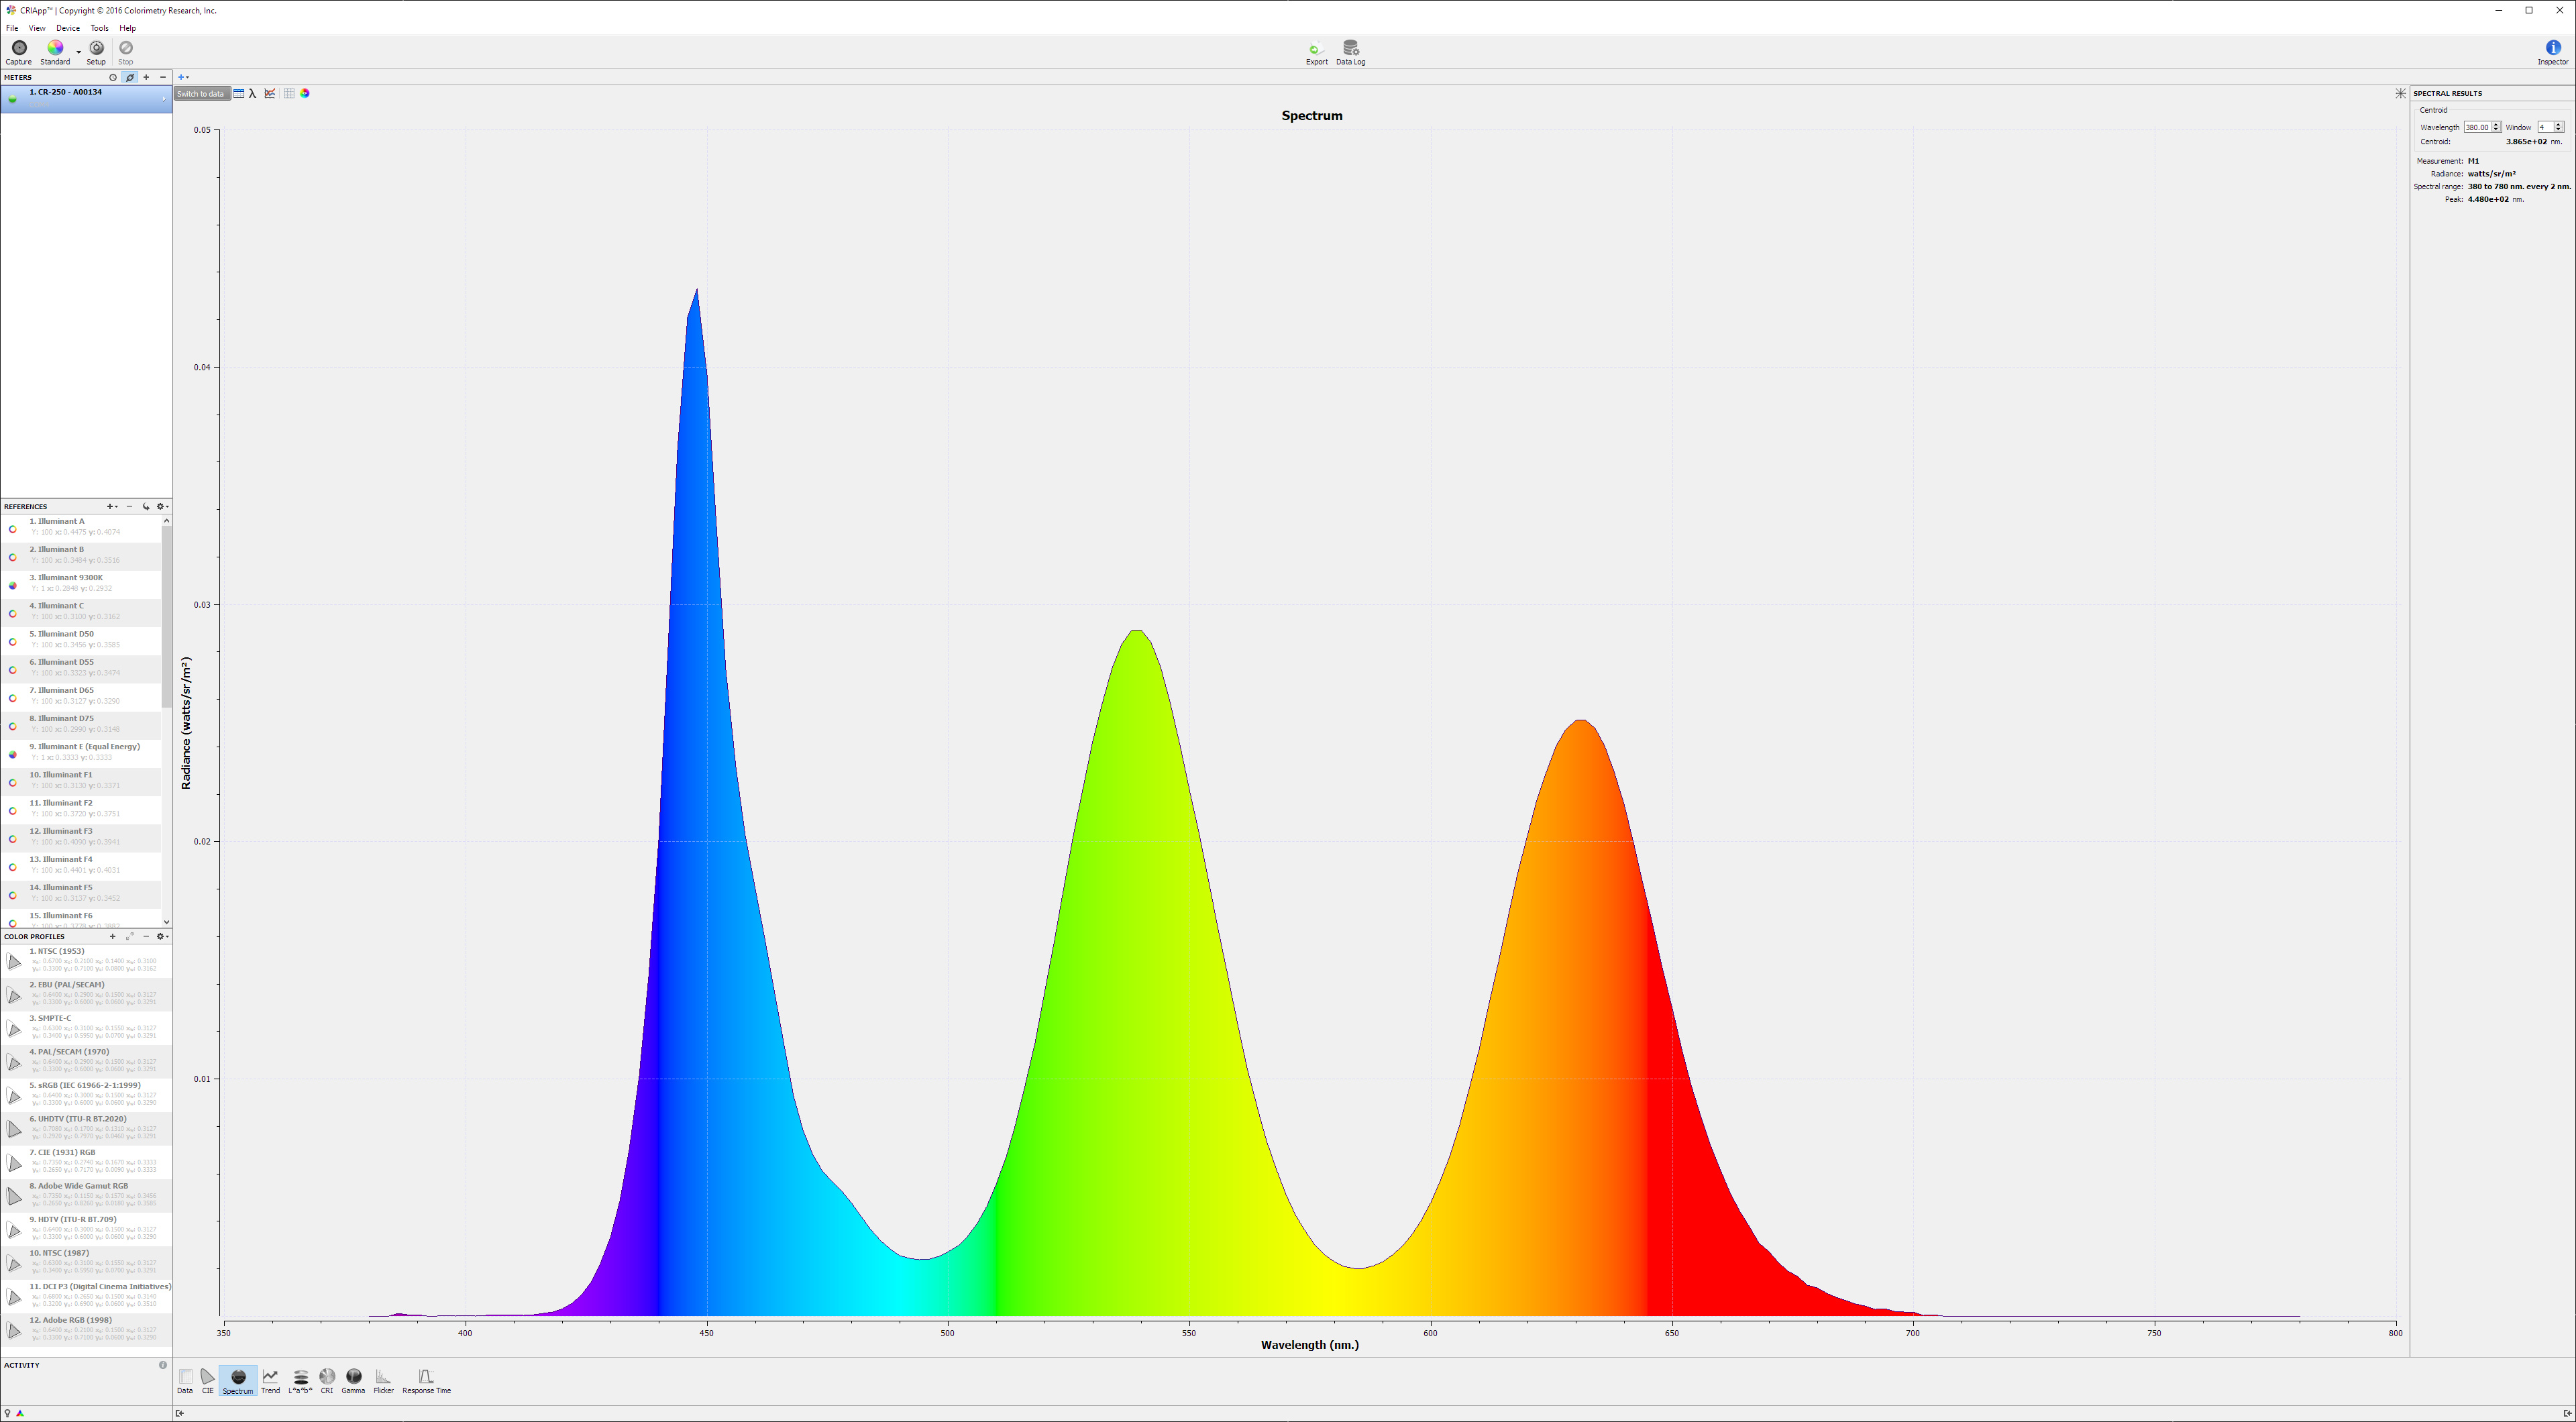Click the Export icon in toolbar
Screen dimensions: 2576x1422
(1316, 48)
